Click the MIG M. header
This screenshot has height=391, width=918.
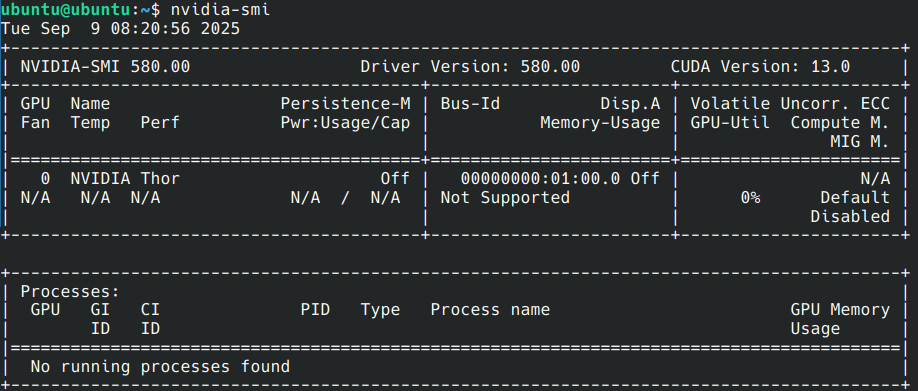point(860,141)
